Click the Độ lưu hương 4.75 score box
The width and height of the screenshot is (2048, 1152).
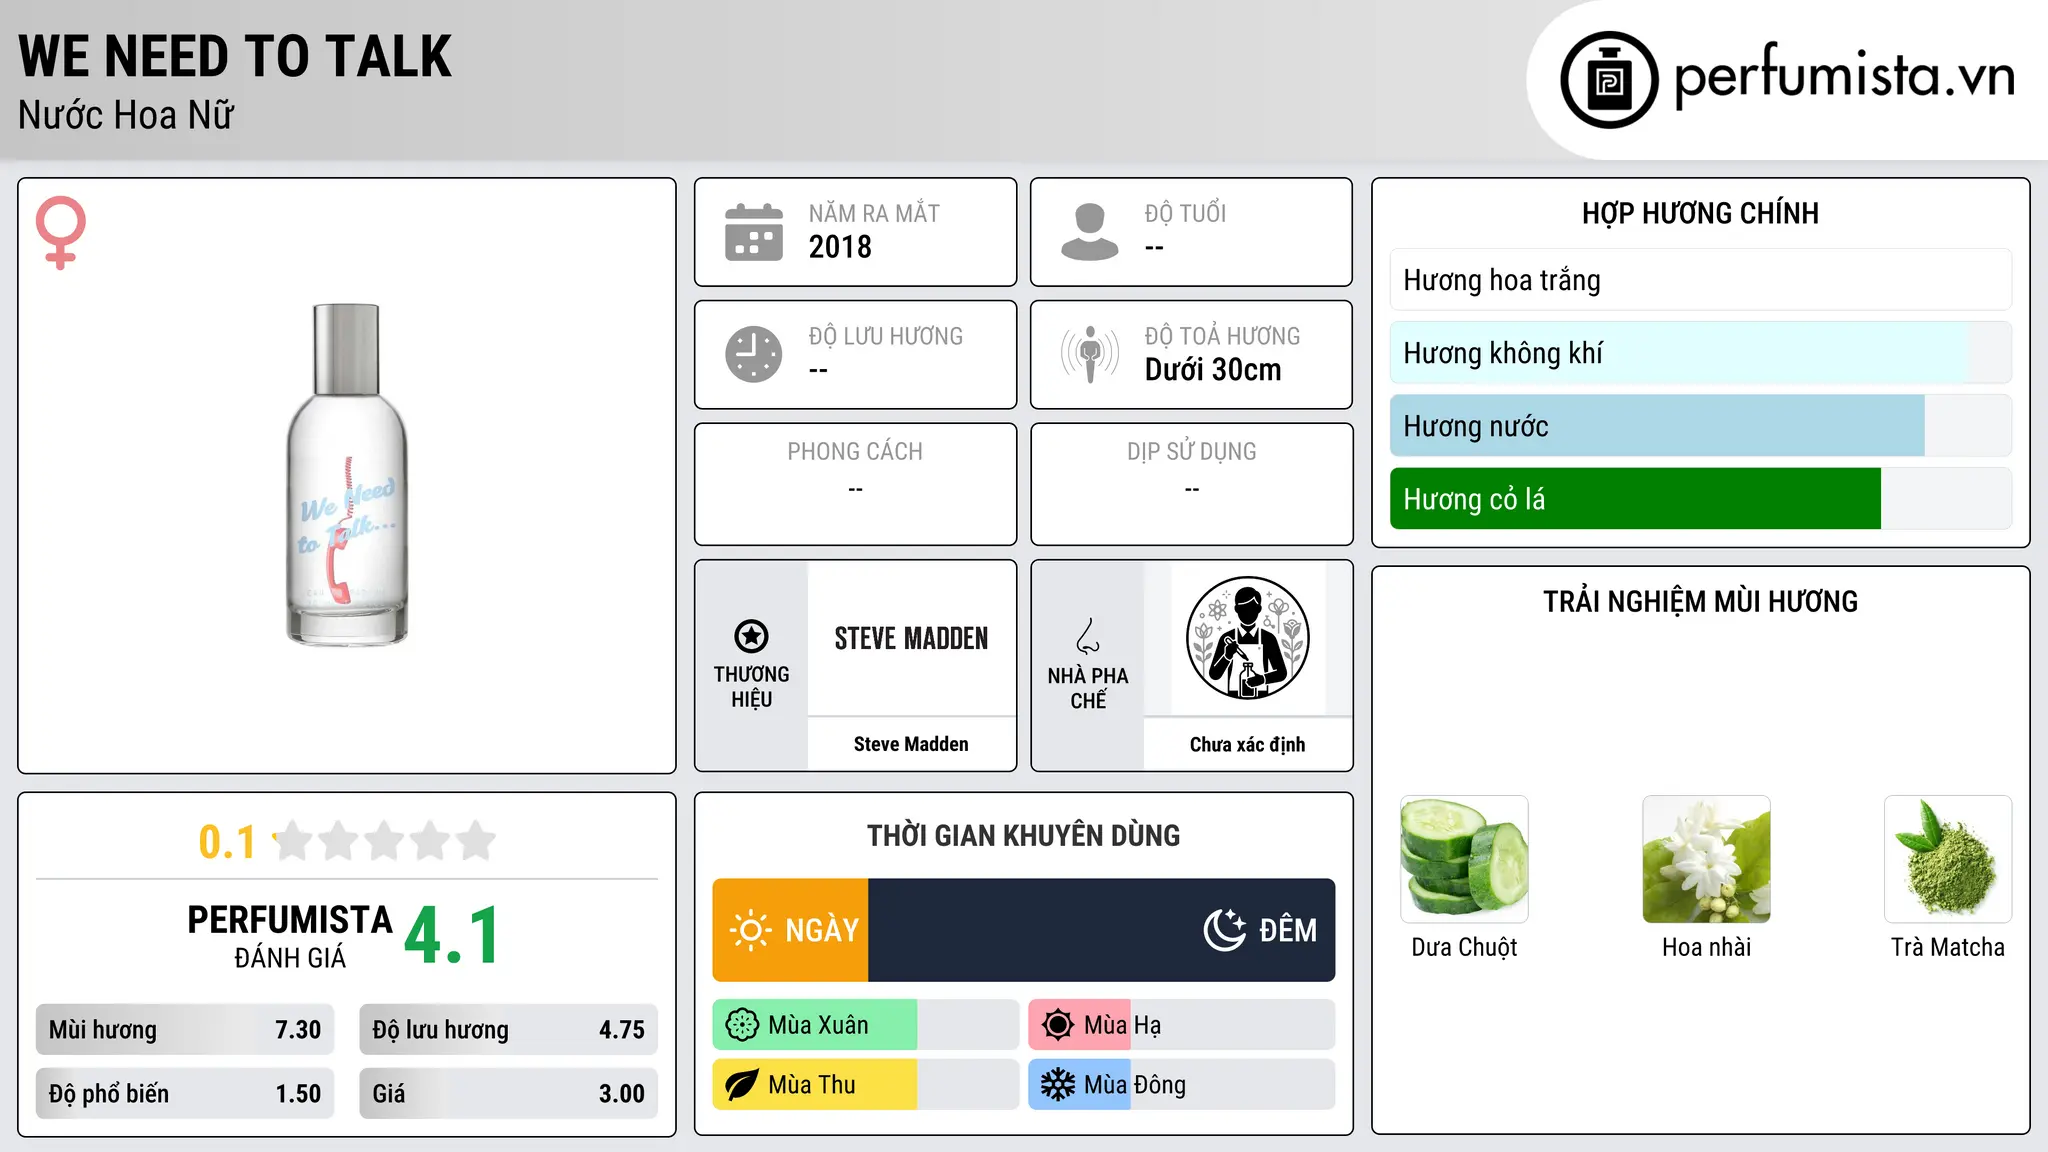tap(509, 1030)
